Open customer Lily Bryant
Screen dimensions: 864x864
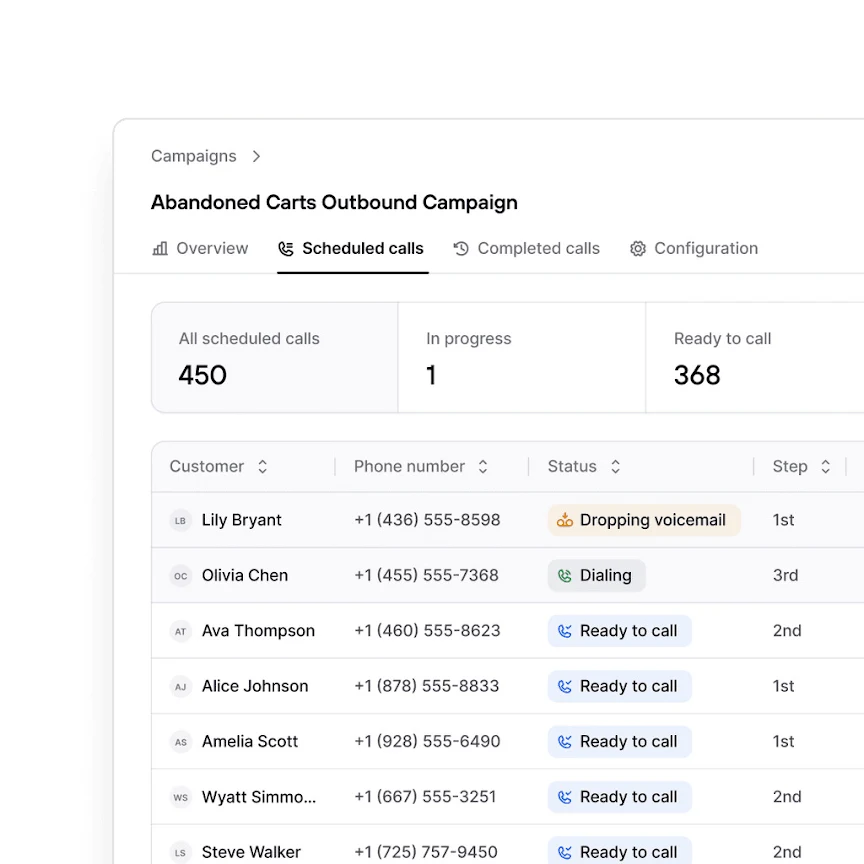click(x=241, y=520)
